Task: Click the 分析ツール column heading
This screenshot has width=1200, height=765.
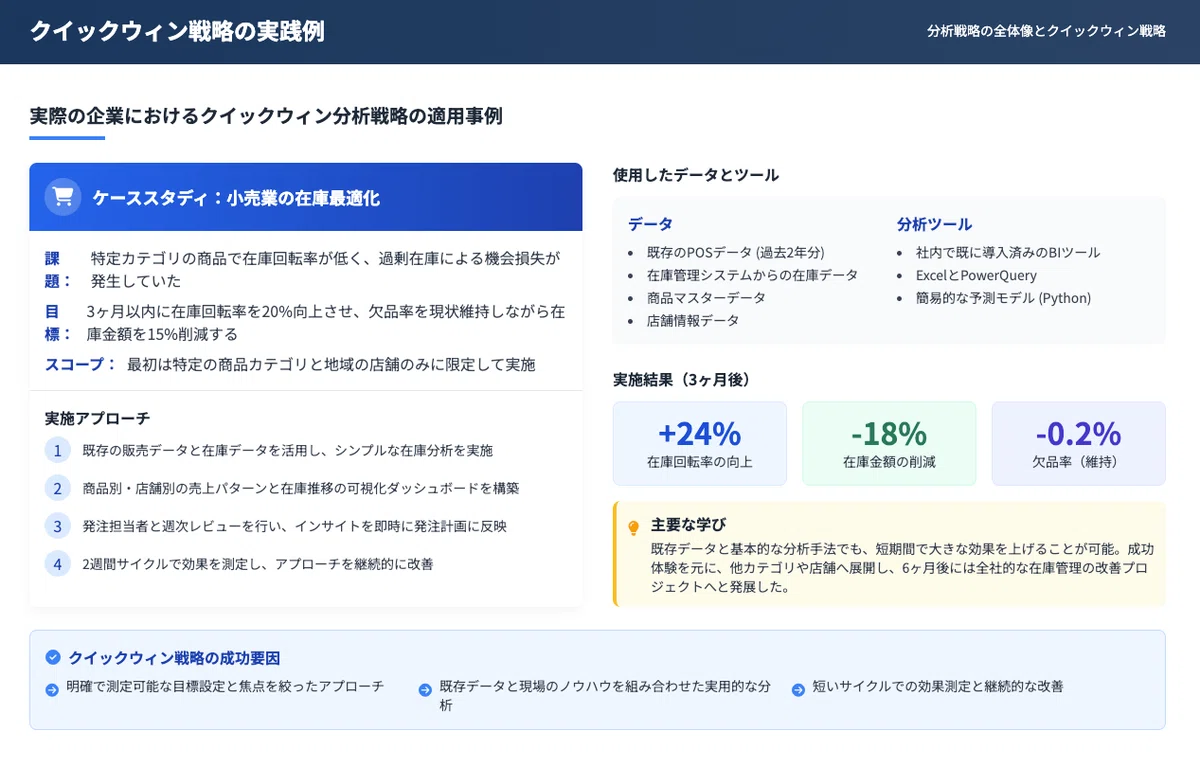Action: [x=934, y=224]
